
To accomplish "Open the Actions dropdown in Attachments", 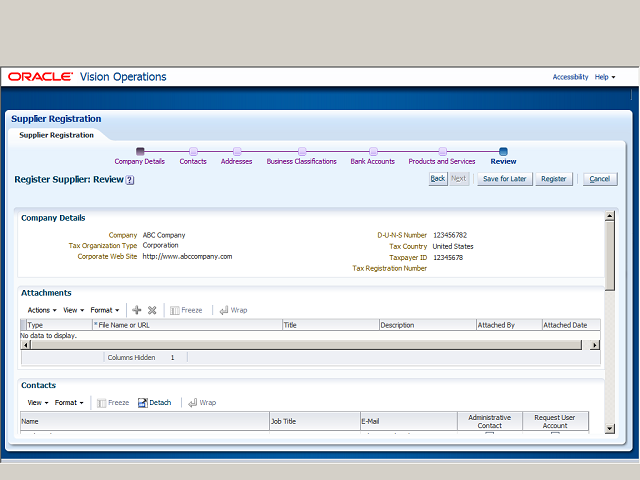I will click(x=42, y=310).
